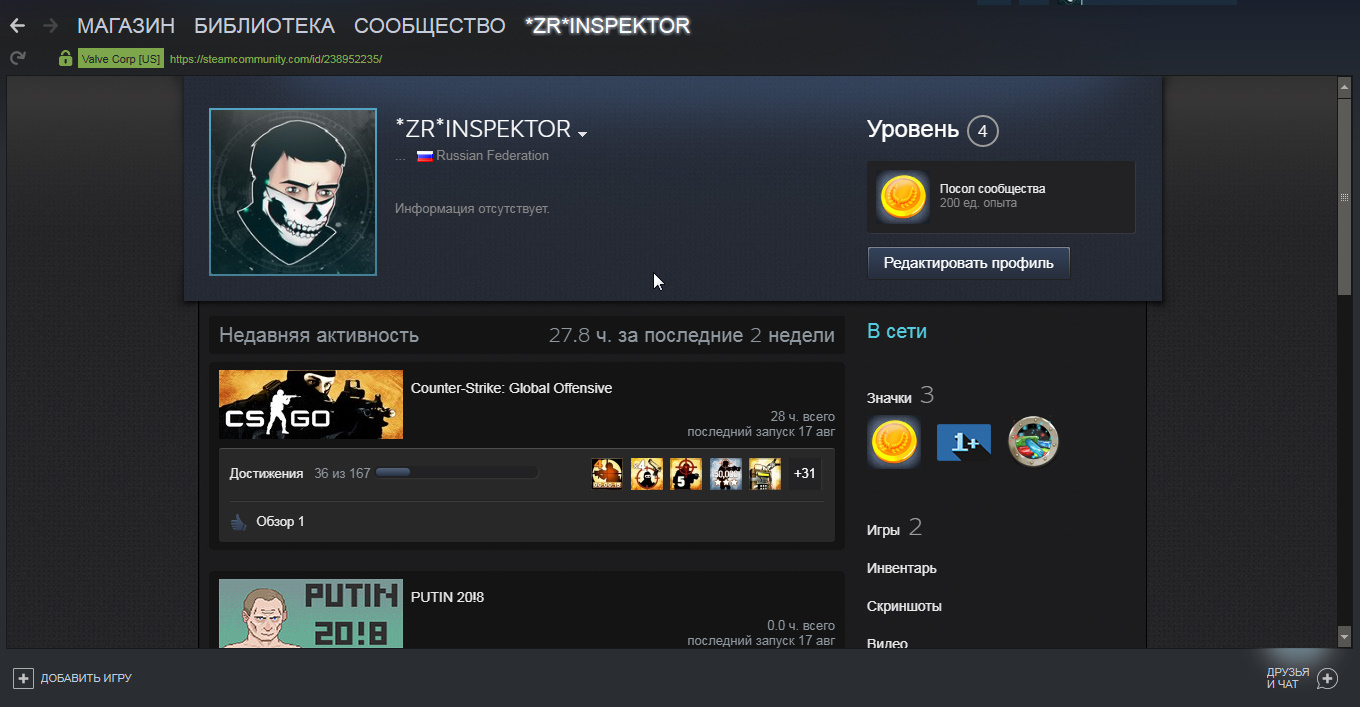Viewport: 1360px width, 707px height.
Task: Open the Инвентарь inventory link
Action: [x=902, y=568]
